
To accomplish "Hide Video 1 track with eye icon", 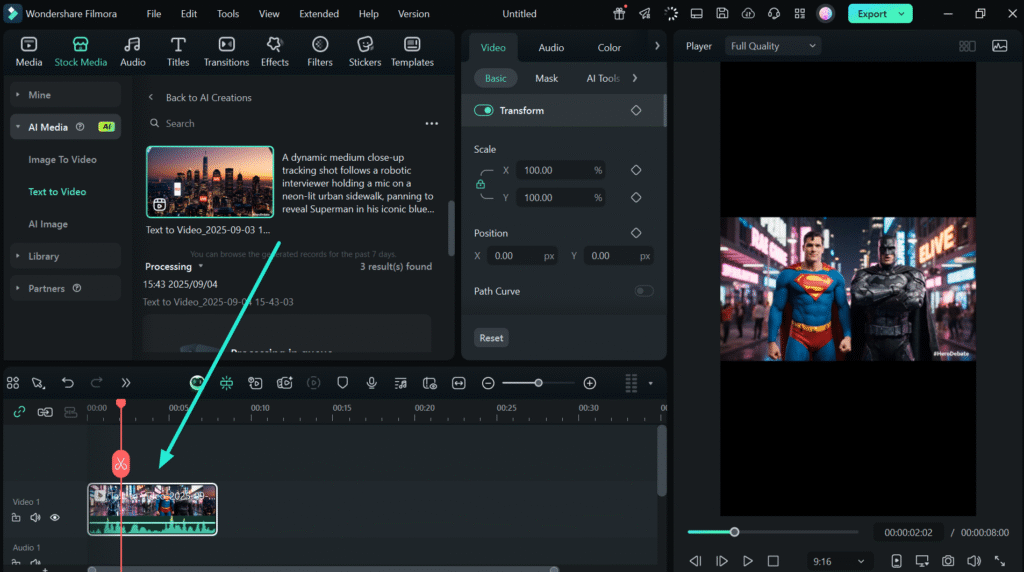I will coord(55,517).
